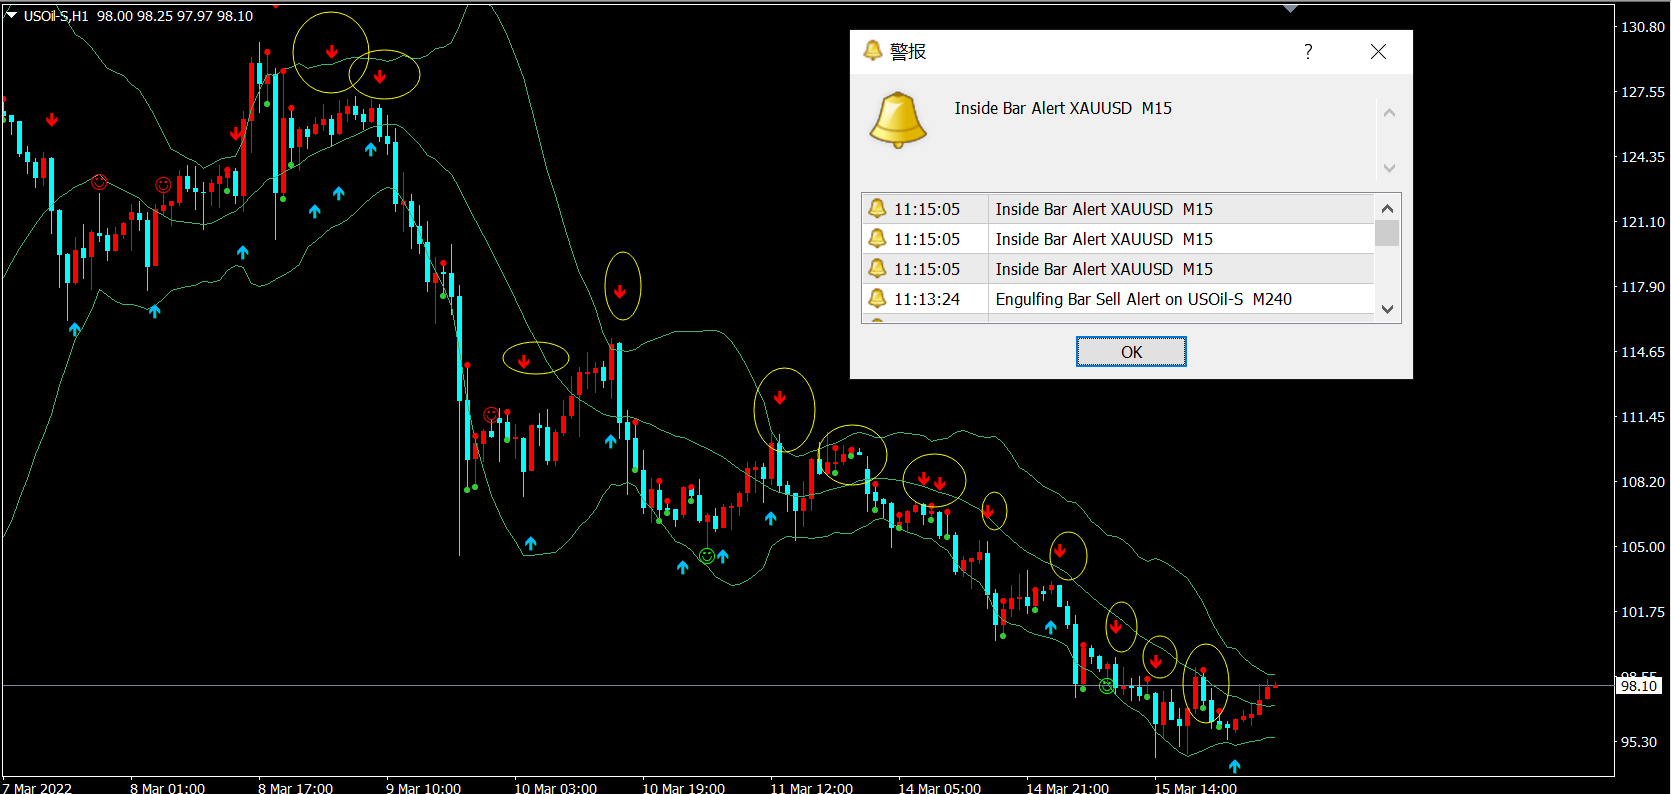Click the bell icon on the 11:13:24 alert row
Viewport: 1671px width, 794px height.
877,298
